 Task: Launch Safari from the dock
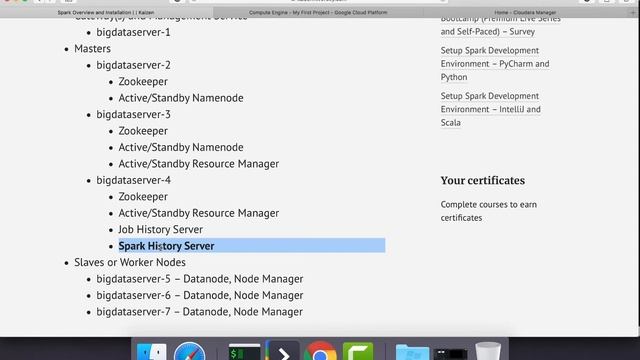click(x=189, y=351)
